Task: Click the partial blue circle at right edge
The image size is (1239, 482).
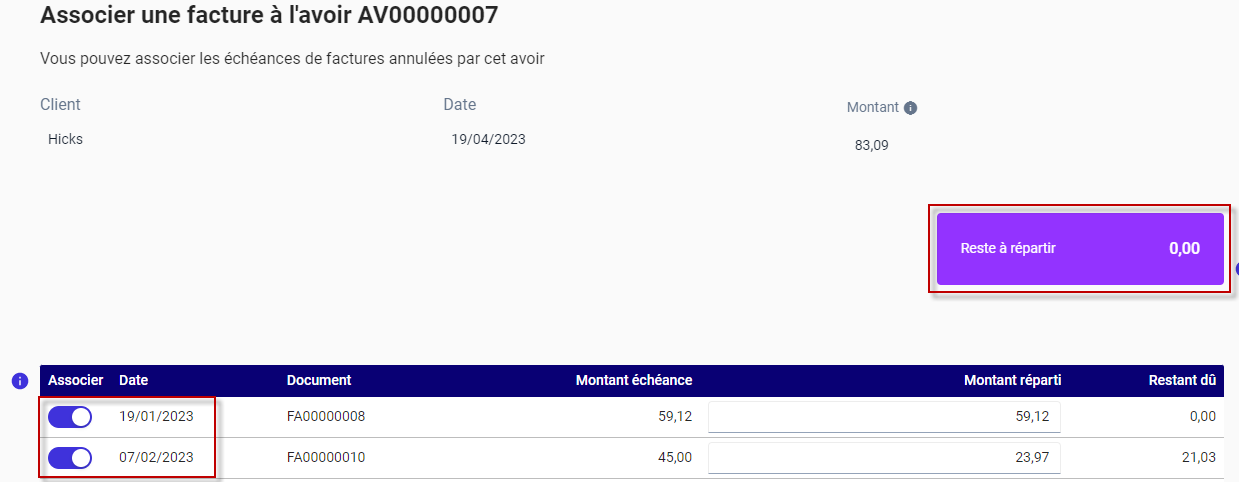Action: (x=1237, y=269)
